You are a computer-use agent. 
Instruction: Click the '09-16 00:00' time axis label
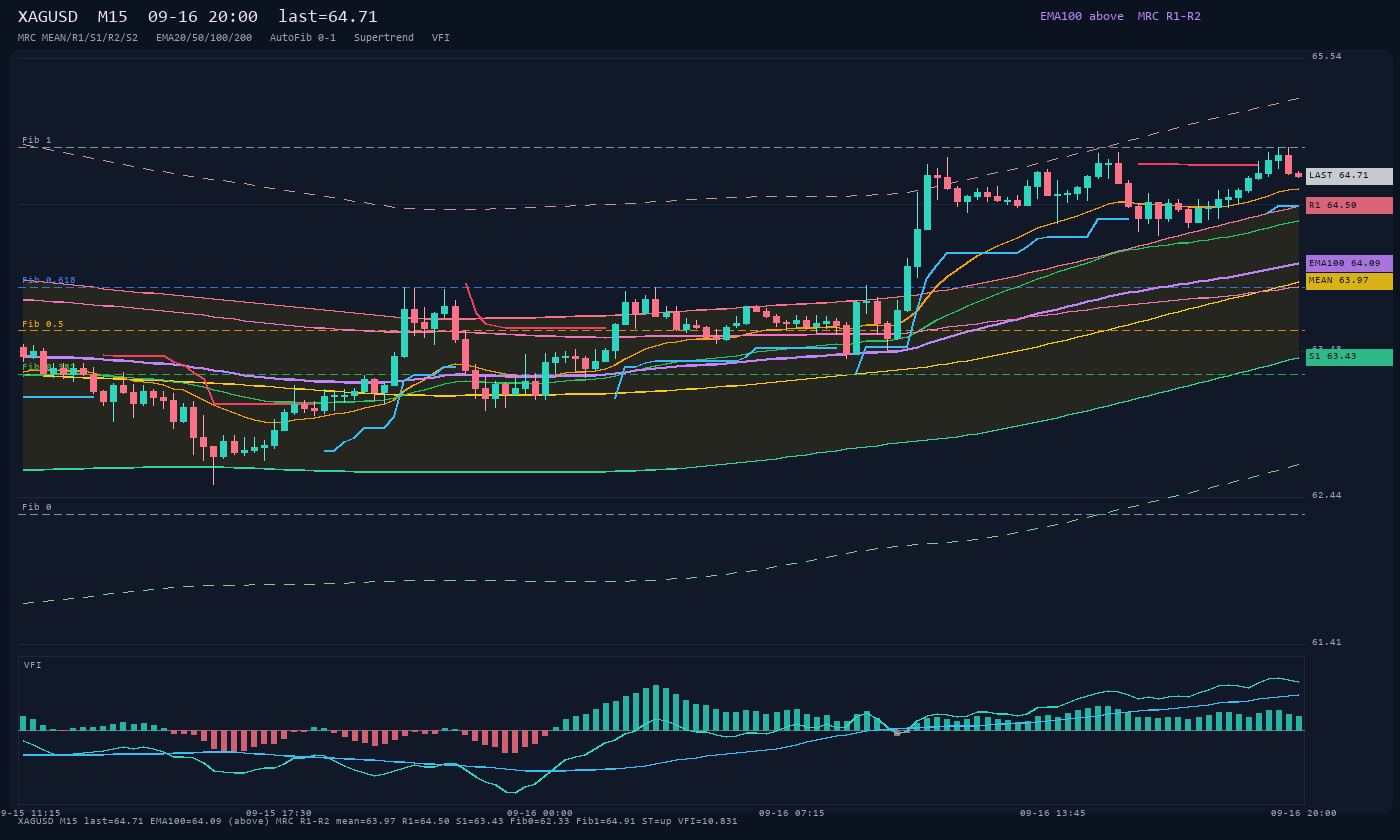540,813
